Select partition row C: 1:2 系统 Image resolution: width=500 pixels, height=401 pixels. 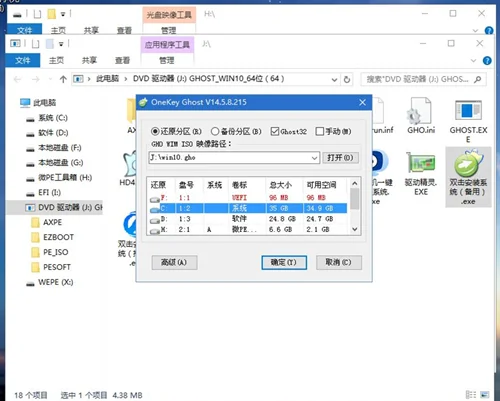tap(248, 208)
